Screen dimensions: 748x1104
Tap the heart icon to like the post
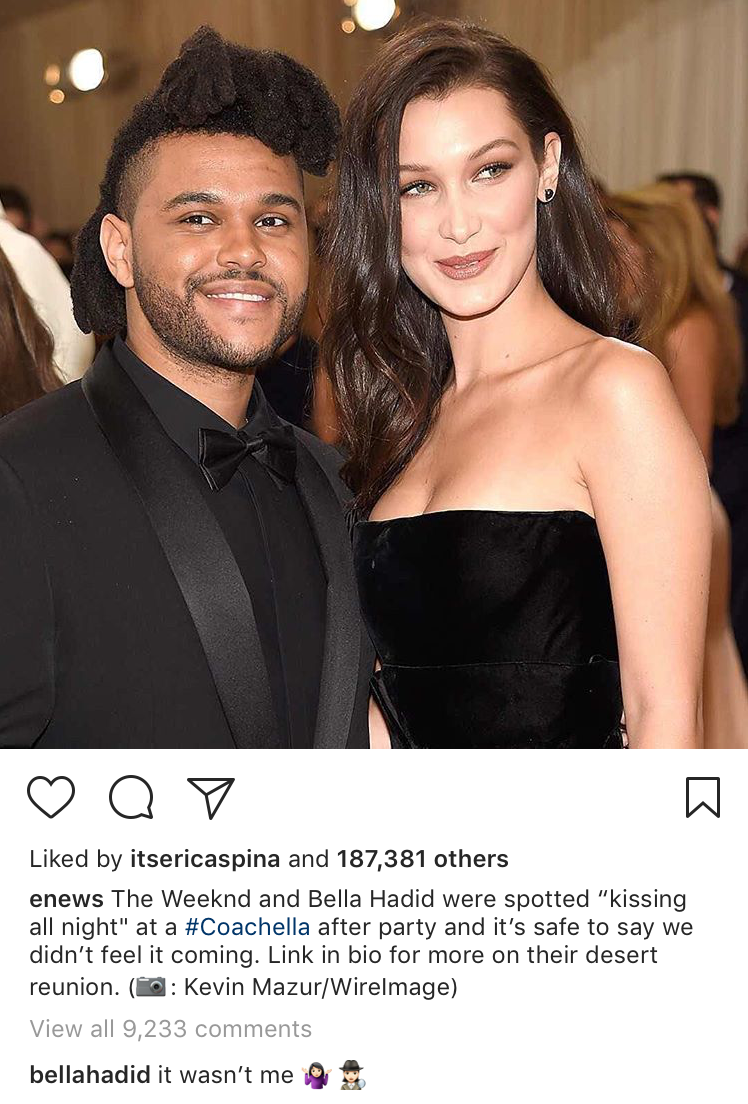51,797
